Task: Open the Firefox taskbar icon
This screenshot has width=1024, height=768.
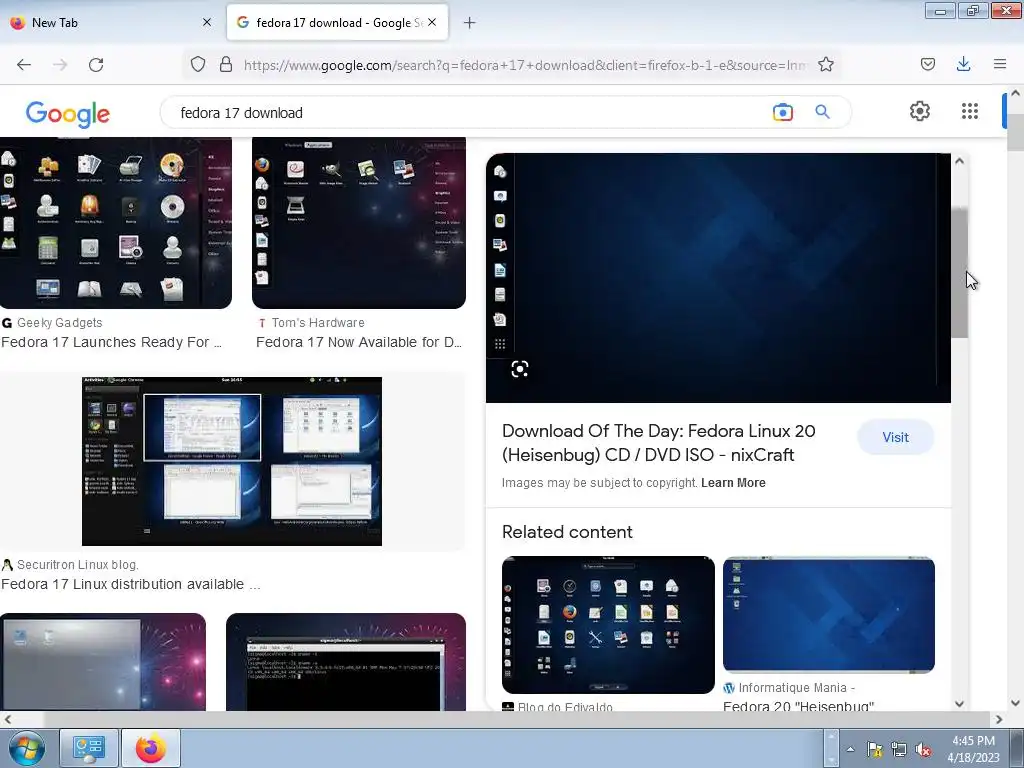Action: coord(151,748)
